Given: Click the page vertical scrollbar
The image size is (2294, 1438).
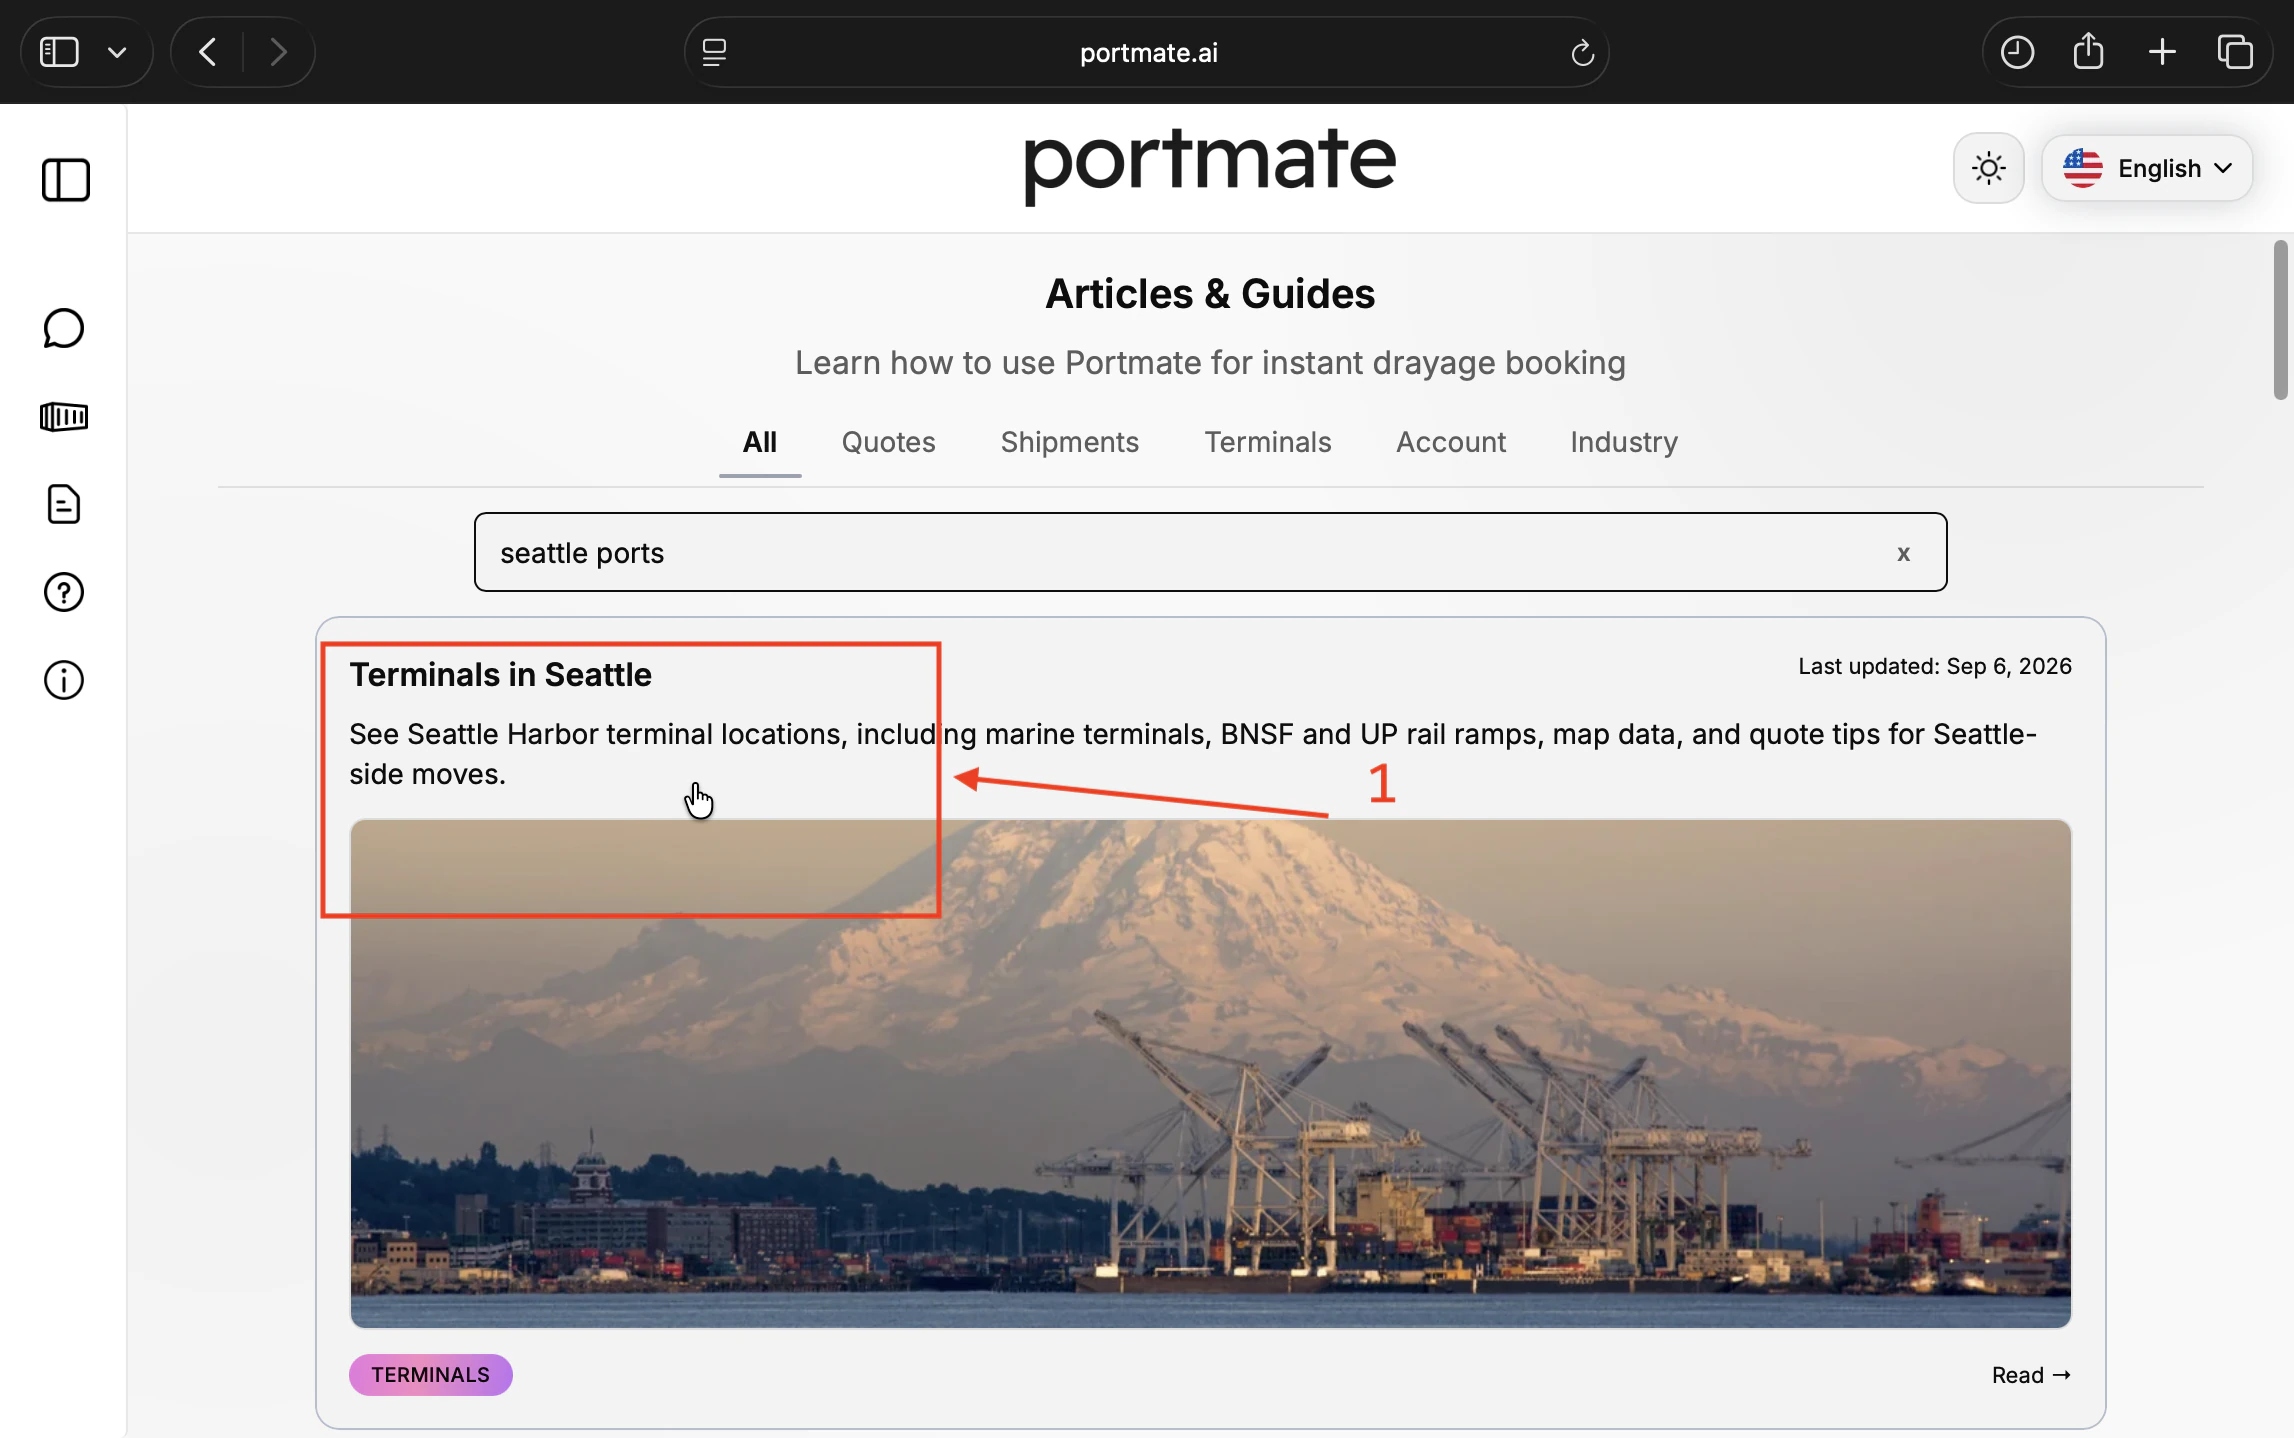Looking at the screenshot, I should point(2280,320).
